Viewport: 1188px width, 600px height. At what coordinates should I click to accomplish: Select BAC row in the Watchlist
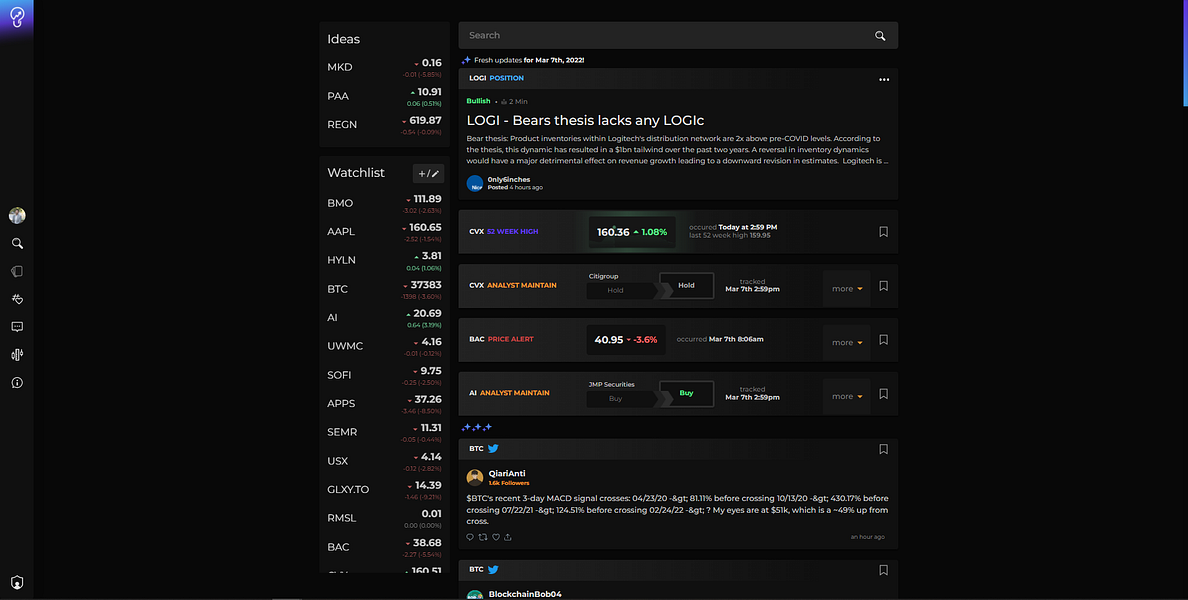coord(384,547)
